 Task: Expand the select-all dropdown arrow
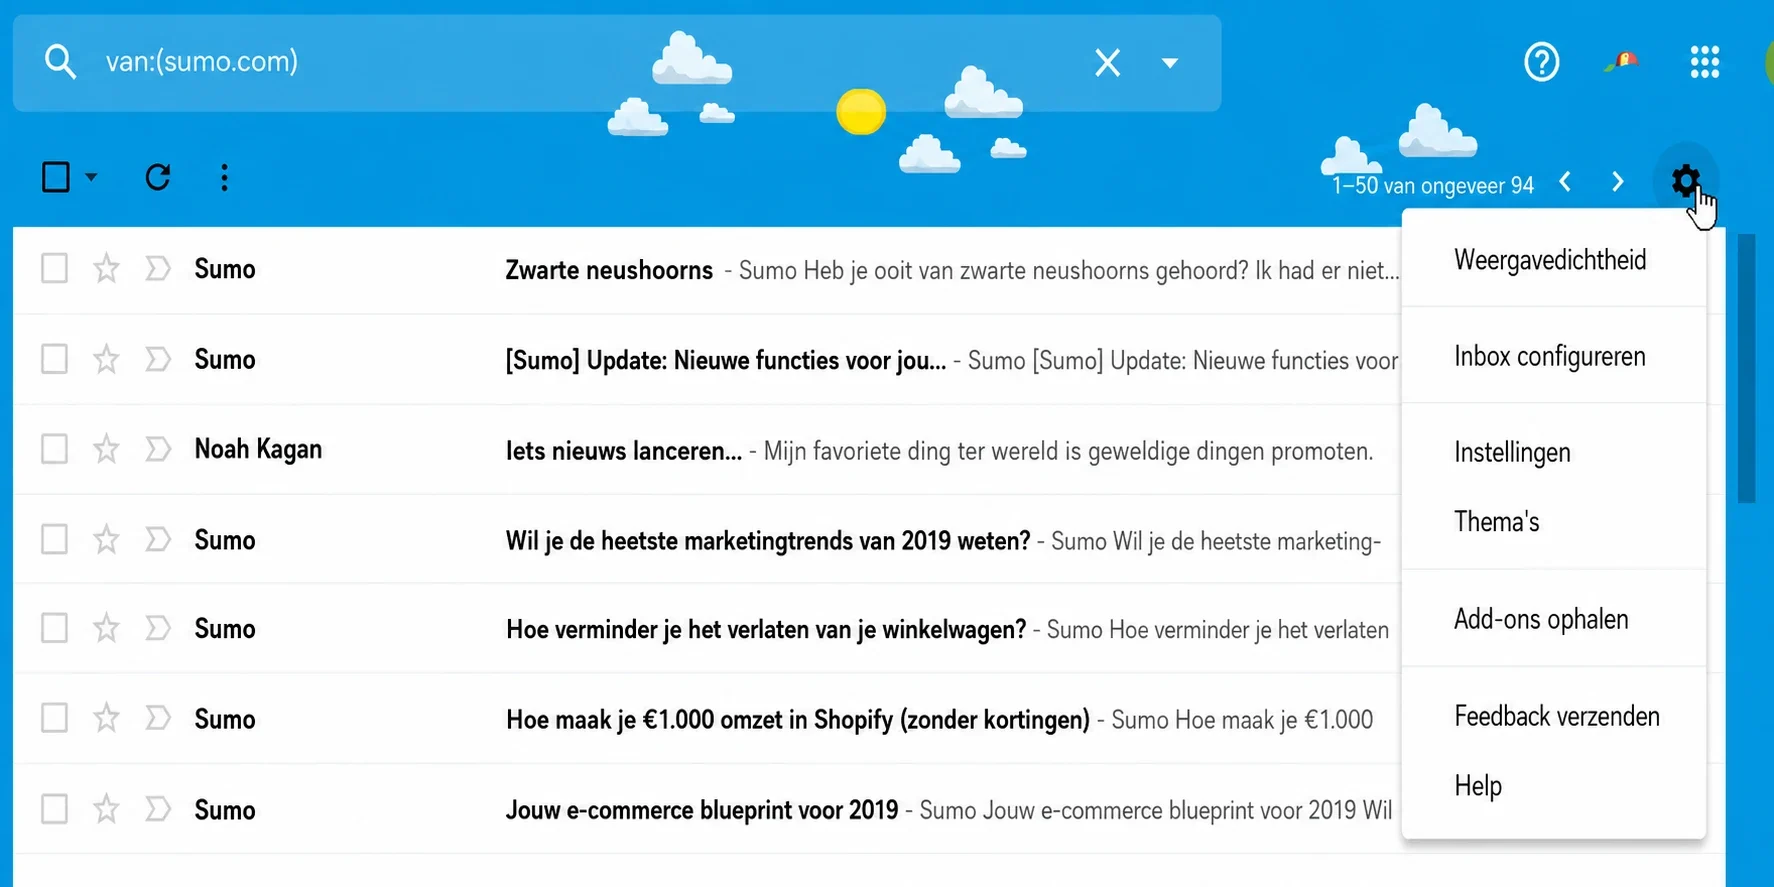click(91, 177)
